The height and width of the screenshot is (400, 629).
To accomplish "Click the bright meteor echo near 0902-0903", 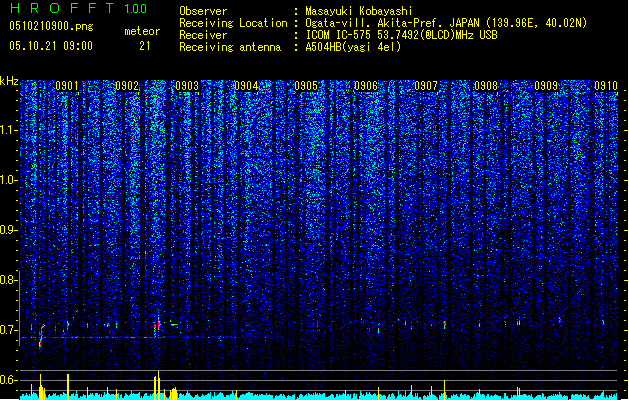I will (x=157, y=325).
